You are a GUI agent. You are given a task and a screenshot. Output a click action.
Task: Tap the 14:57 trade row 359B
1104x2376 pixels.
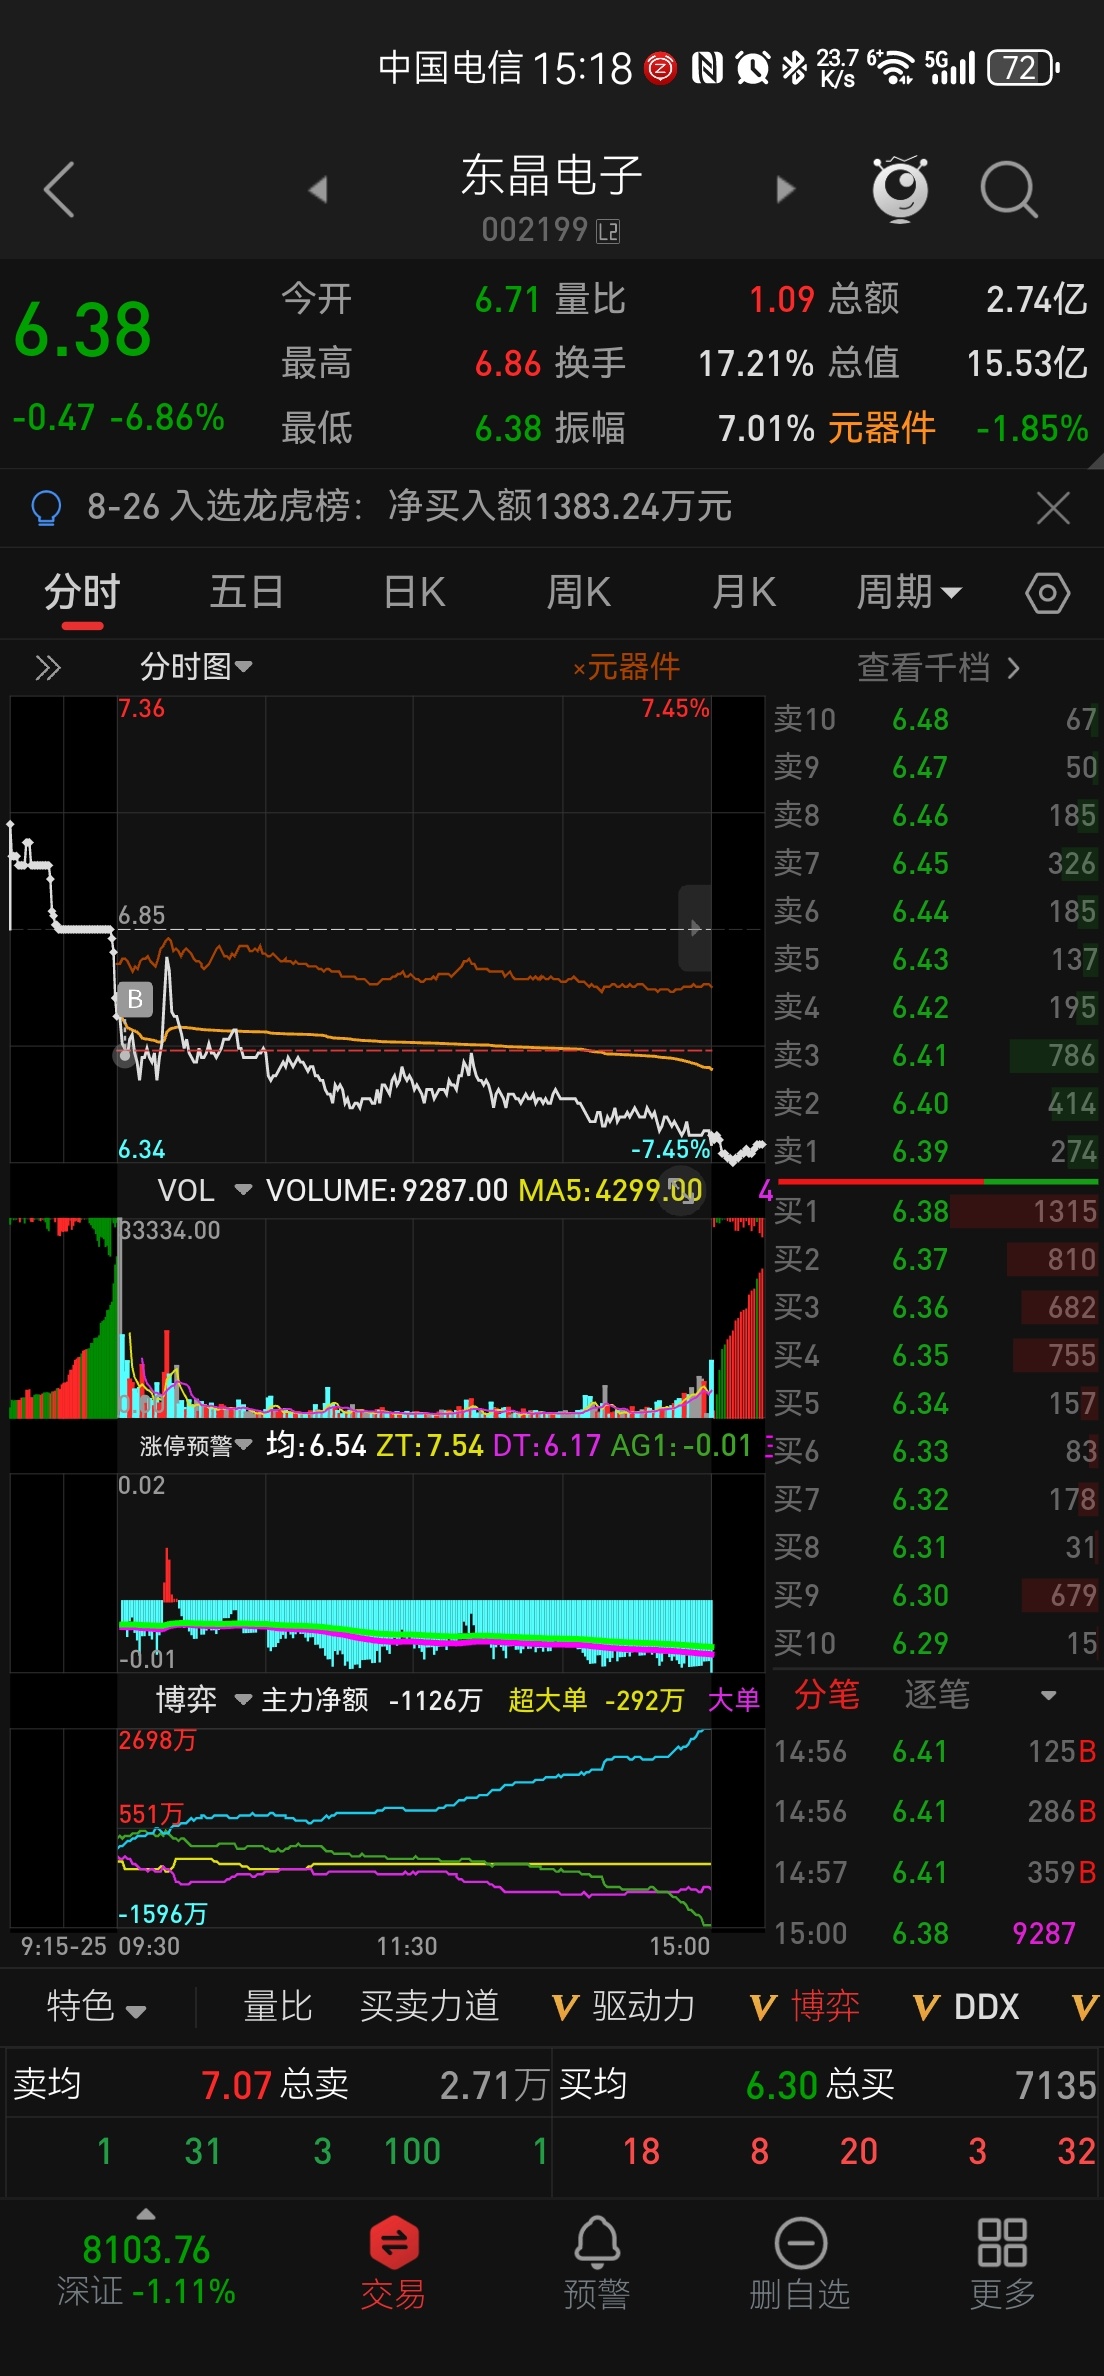click(935, 1873)
